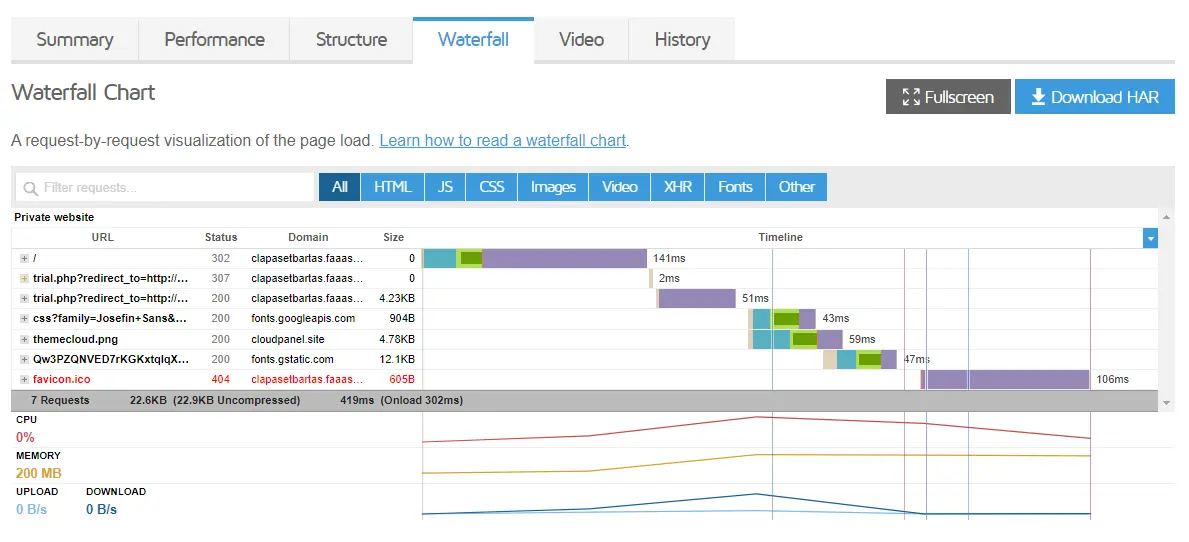Viewport: 1189px width, 542px height.
Task: Select the favicon.ico URL text
Action: pyautogui.click(x=62, y=379)
